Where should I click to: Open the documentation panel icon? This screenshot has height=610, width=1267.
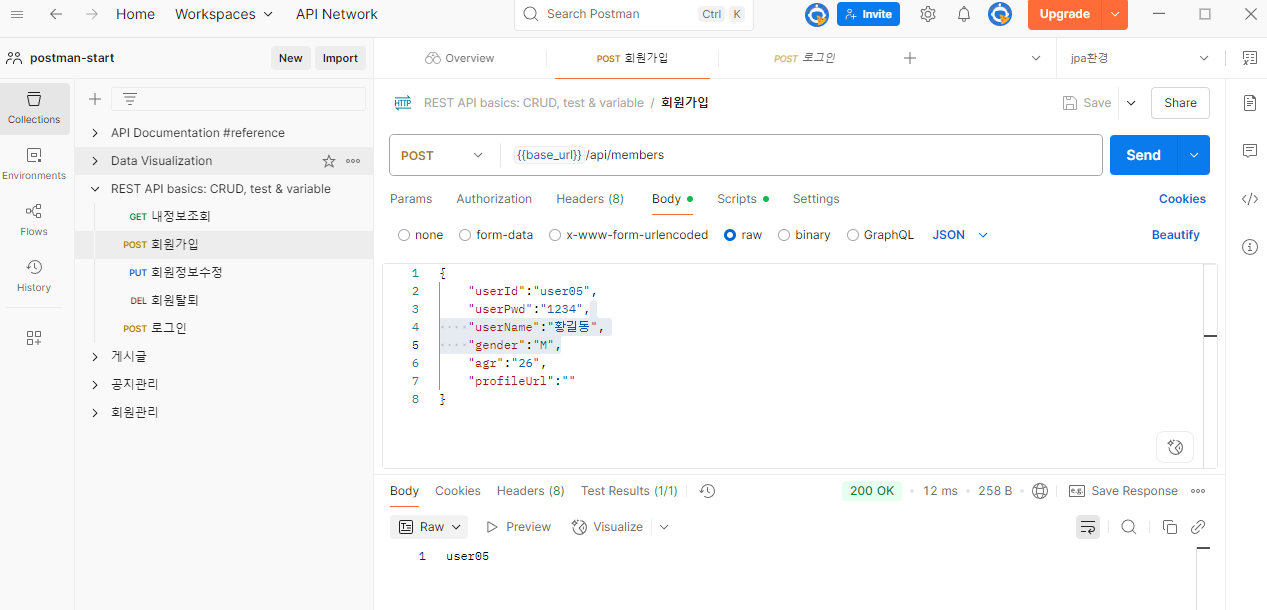(x=1249, y=102)
